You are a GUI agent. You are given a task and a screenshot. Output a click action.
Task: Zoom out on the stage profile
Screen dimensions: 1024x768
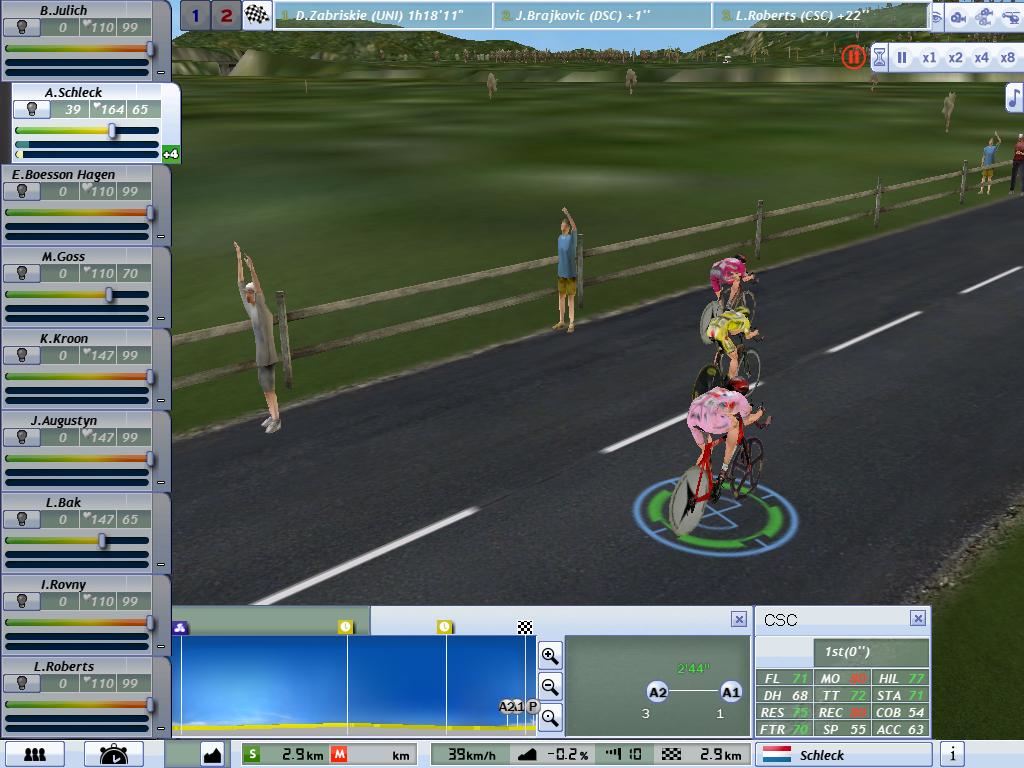coord(550,687)
